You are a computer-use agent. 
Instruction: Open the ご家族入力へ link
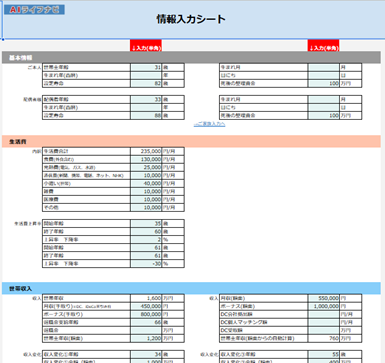(210, 124)
